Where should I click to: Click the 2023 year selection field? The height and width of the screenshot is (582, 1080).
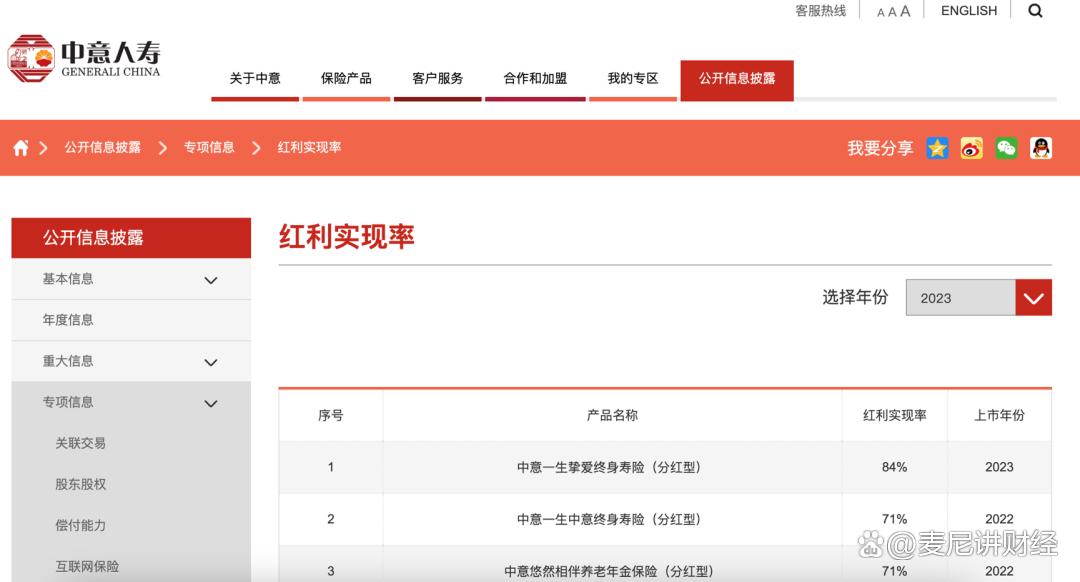pos(960,298)
